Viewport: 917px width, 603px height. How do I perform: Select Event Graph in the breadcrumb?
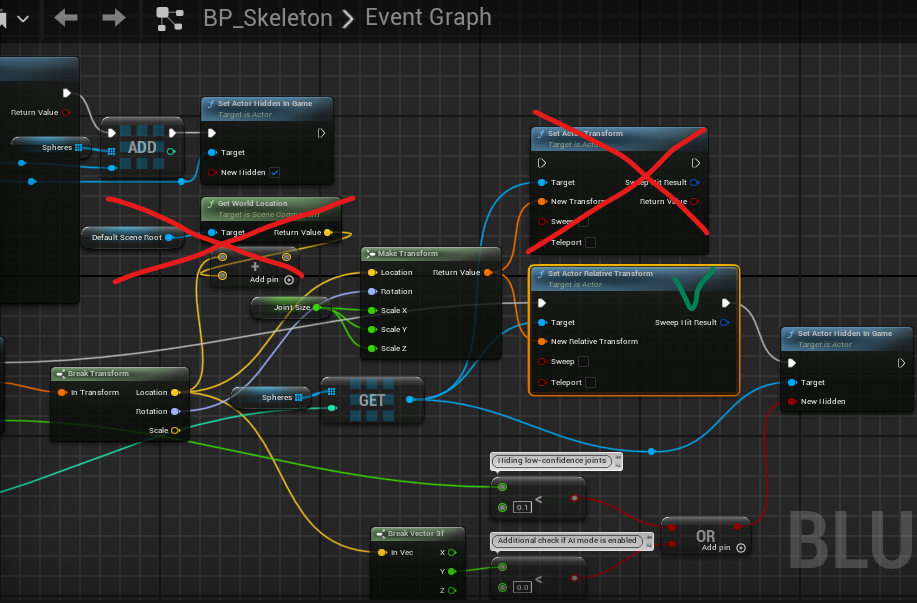(428, 17)
